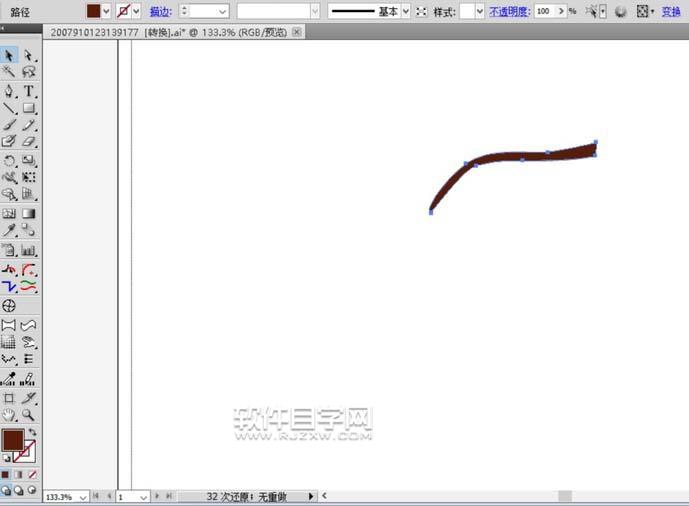Select the Mesh tool
The height and width of the screenshot is (506, 689).
(x=9, y=214)
